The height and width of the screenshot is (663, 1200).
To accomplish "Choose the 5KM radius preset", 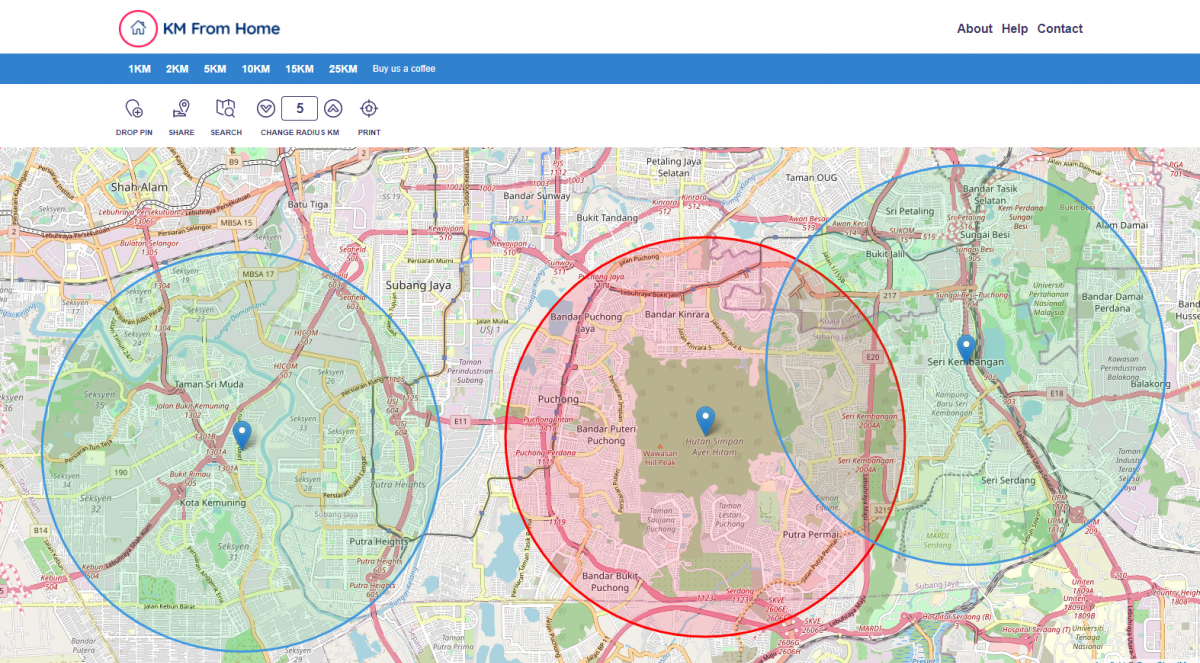I will [x=215, y=69].
